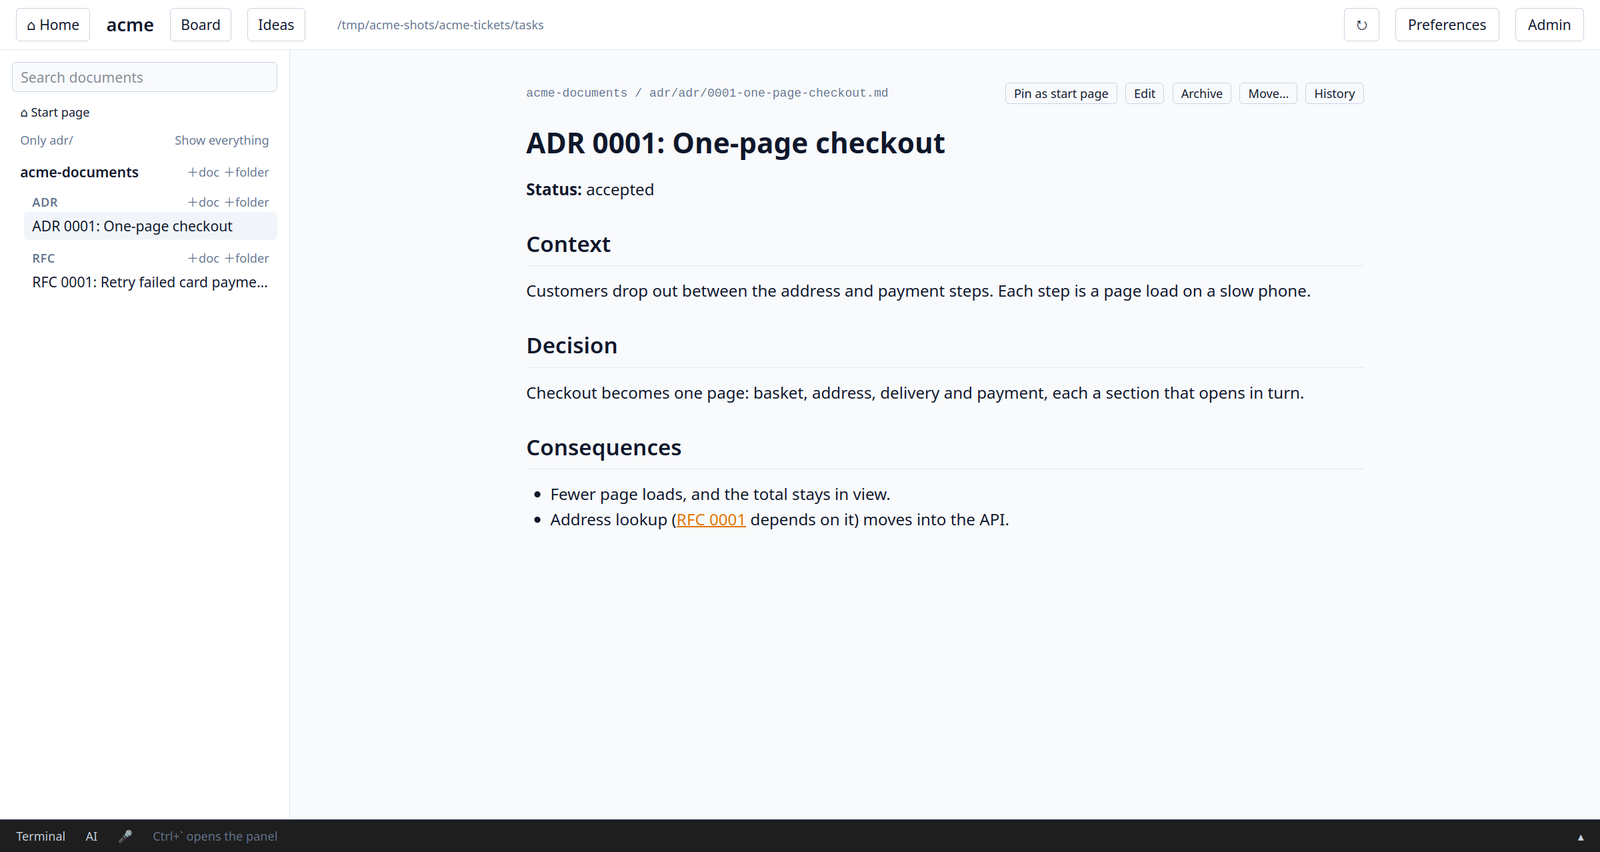
Task: Open the Move... dialog
Action: pyautogui.click(x=1268, y=93)
